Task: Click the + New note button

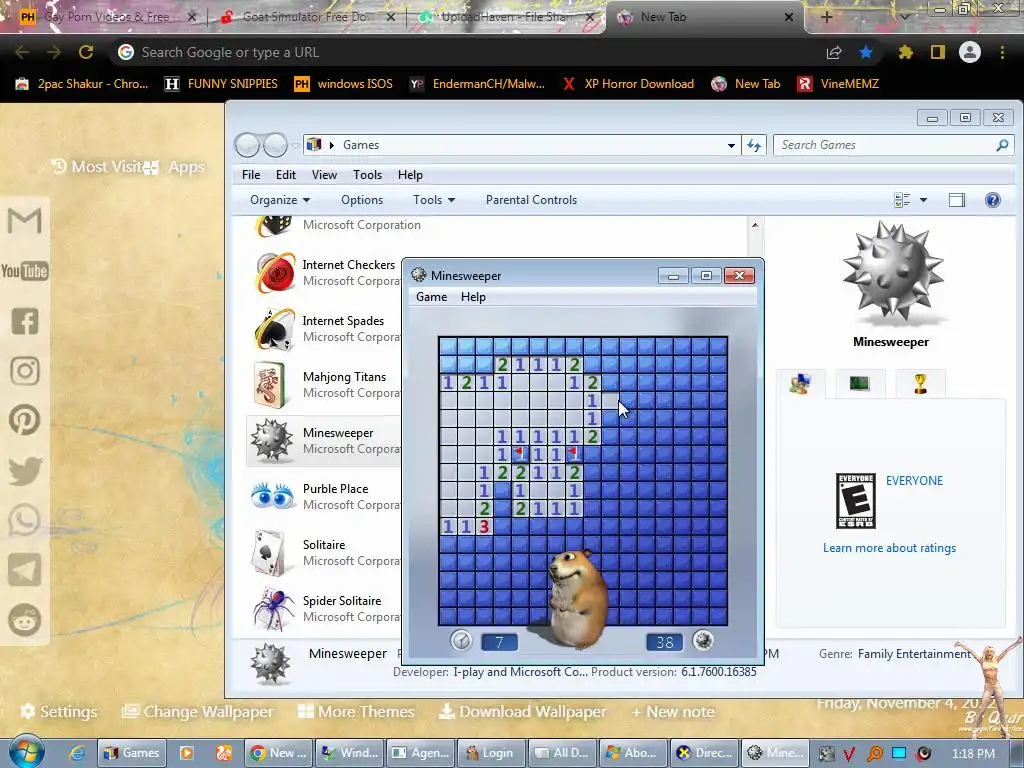Action: point(673,712)
